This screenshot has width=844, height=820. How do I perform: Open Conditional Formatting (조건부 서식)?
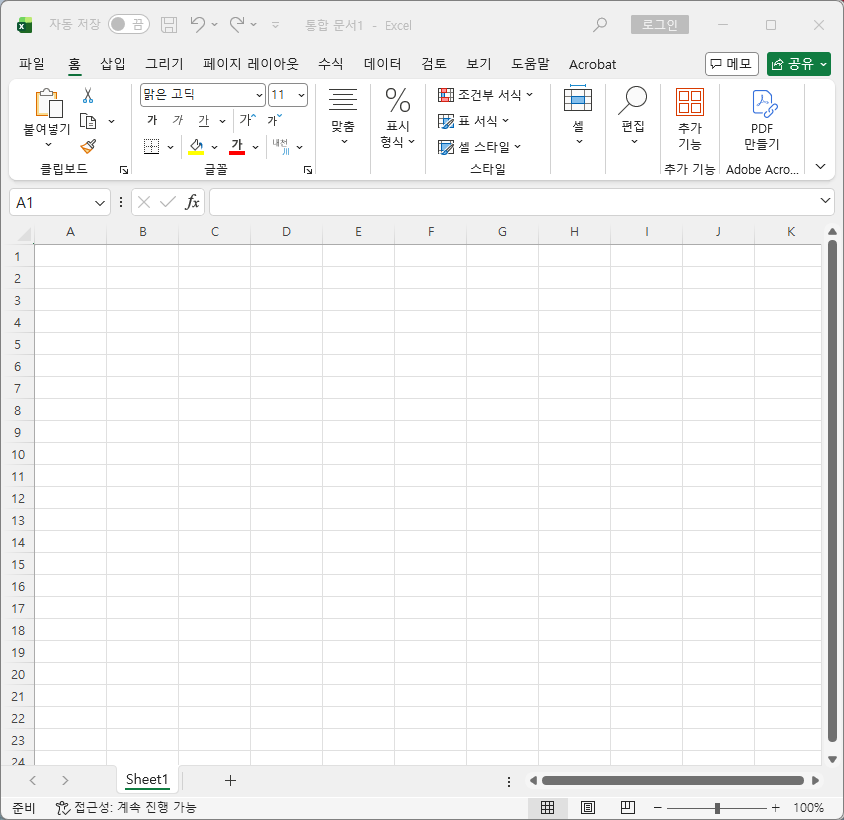(485, 95)
